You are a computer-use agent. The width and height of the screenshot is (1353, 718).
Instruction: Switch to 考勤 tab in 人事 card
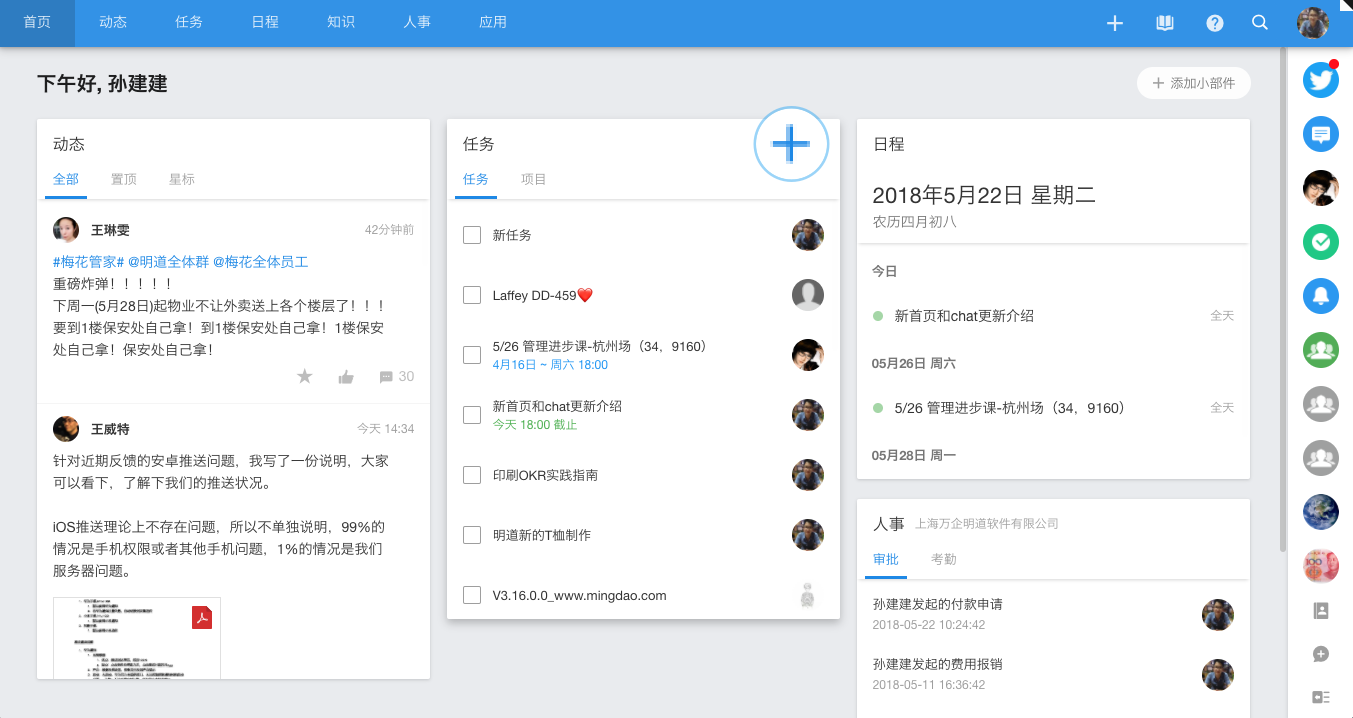coord(944,560)
